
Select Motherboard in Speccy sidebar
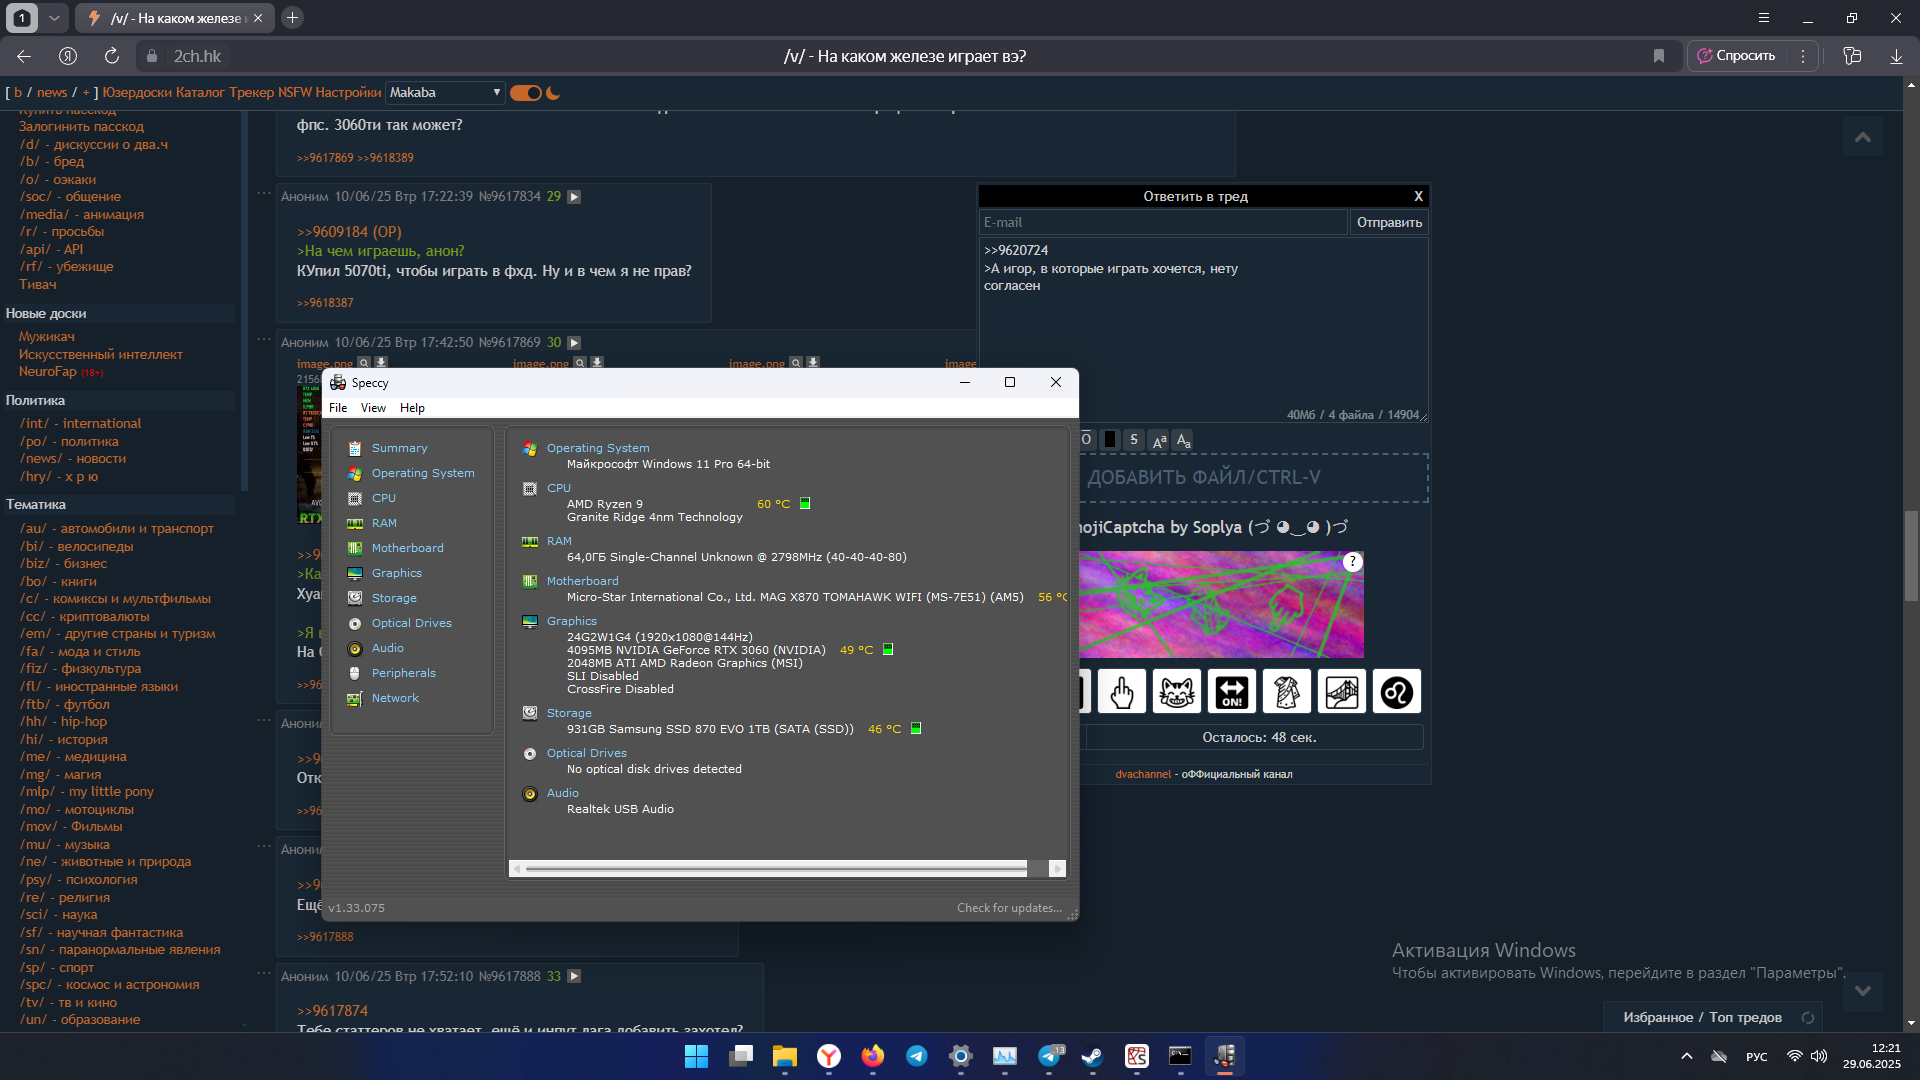(x=407, y=548)
